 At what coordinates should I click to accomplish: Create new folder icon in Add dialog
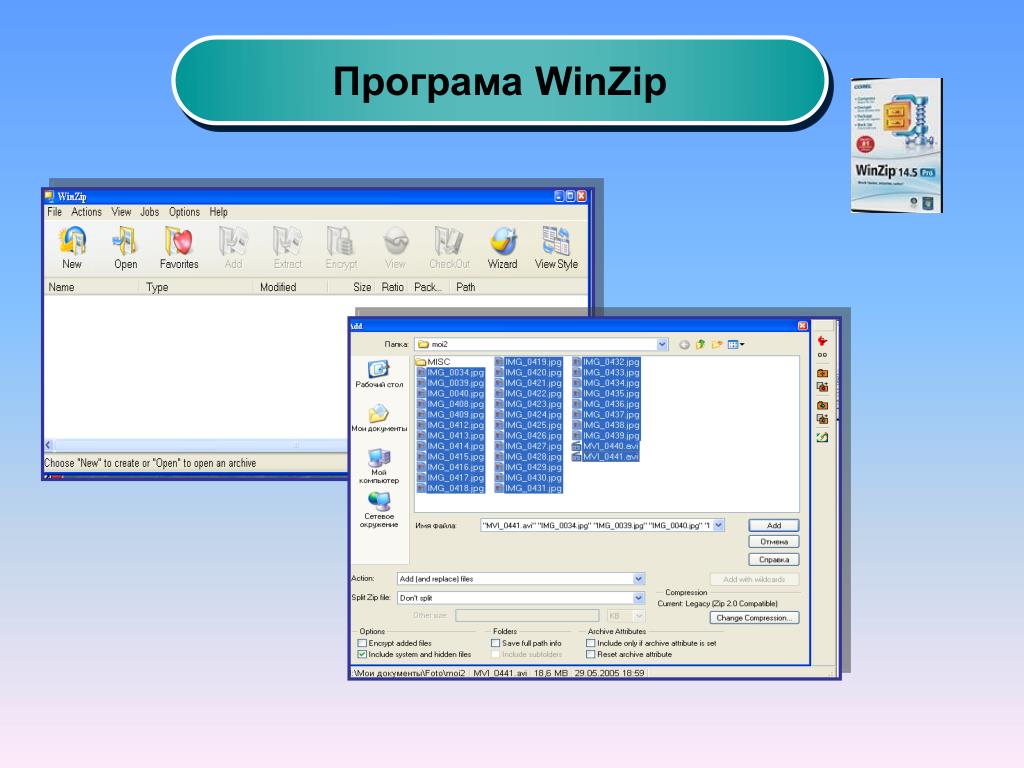[x=717, y=344]
